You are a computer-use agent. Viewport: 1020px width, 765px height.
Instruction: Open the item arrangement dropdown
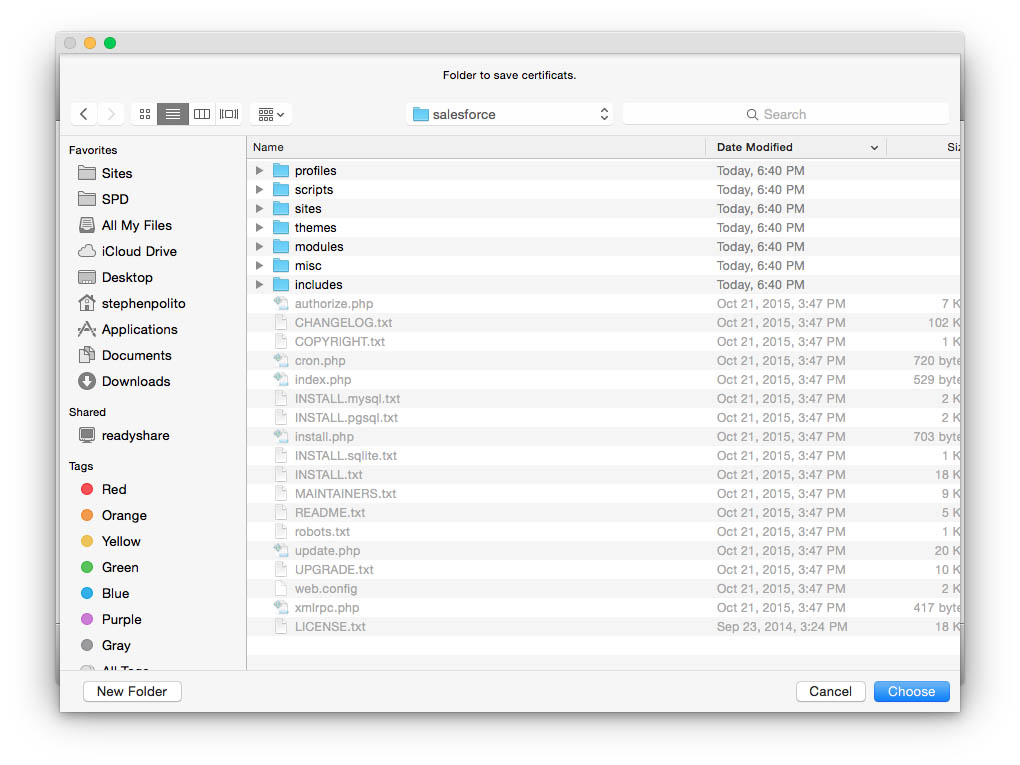click(x=271, y=114)
